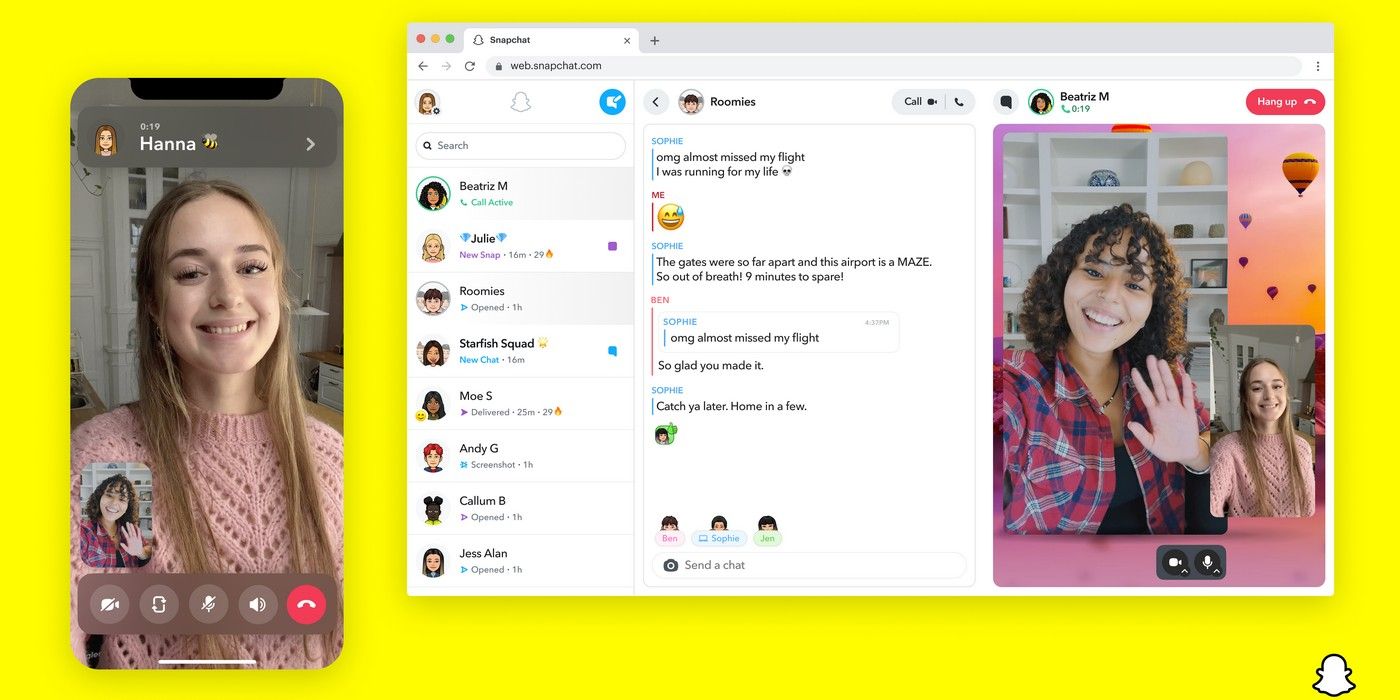
Task: Tap the flip camera icon on the phone
Action: pos(158,604)
